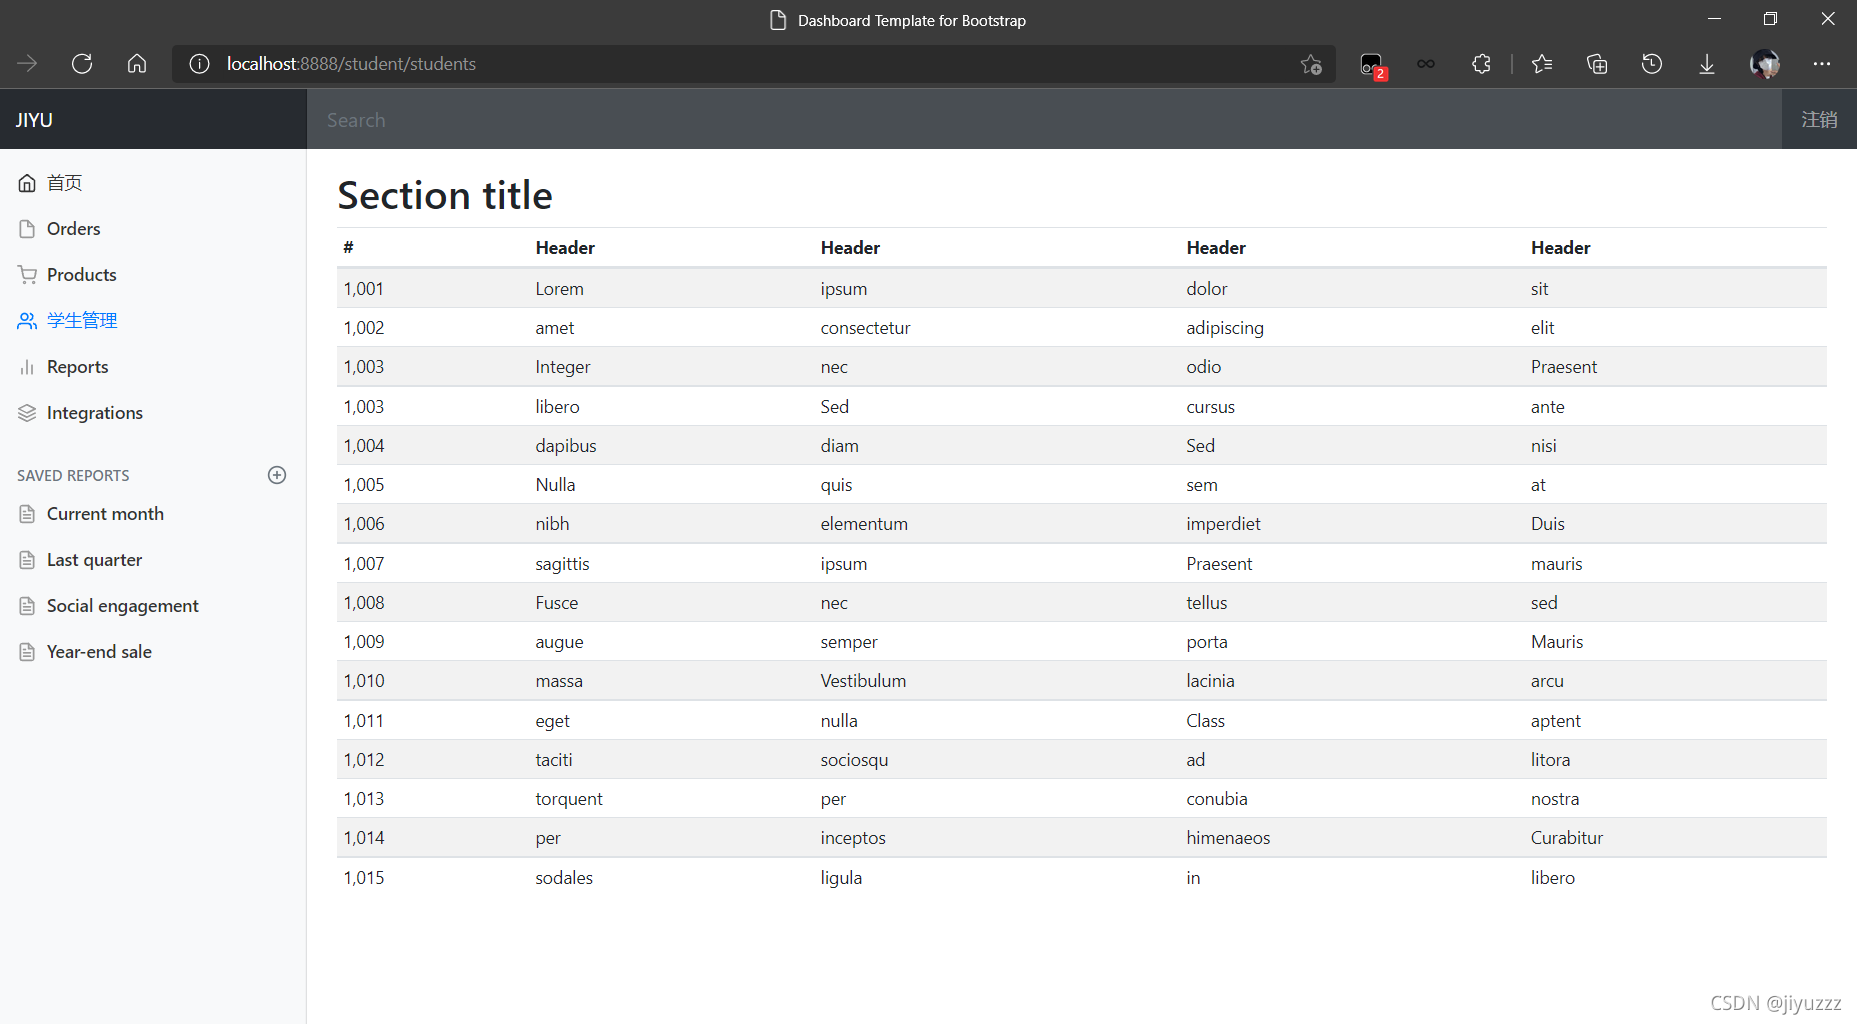Click table cell adipiscing
This screenshot has width=1857, height=1024.
(x=1225, y=328)
